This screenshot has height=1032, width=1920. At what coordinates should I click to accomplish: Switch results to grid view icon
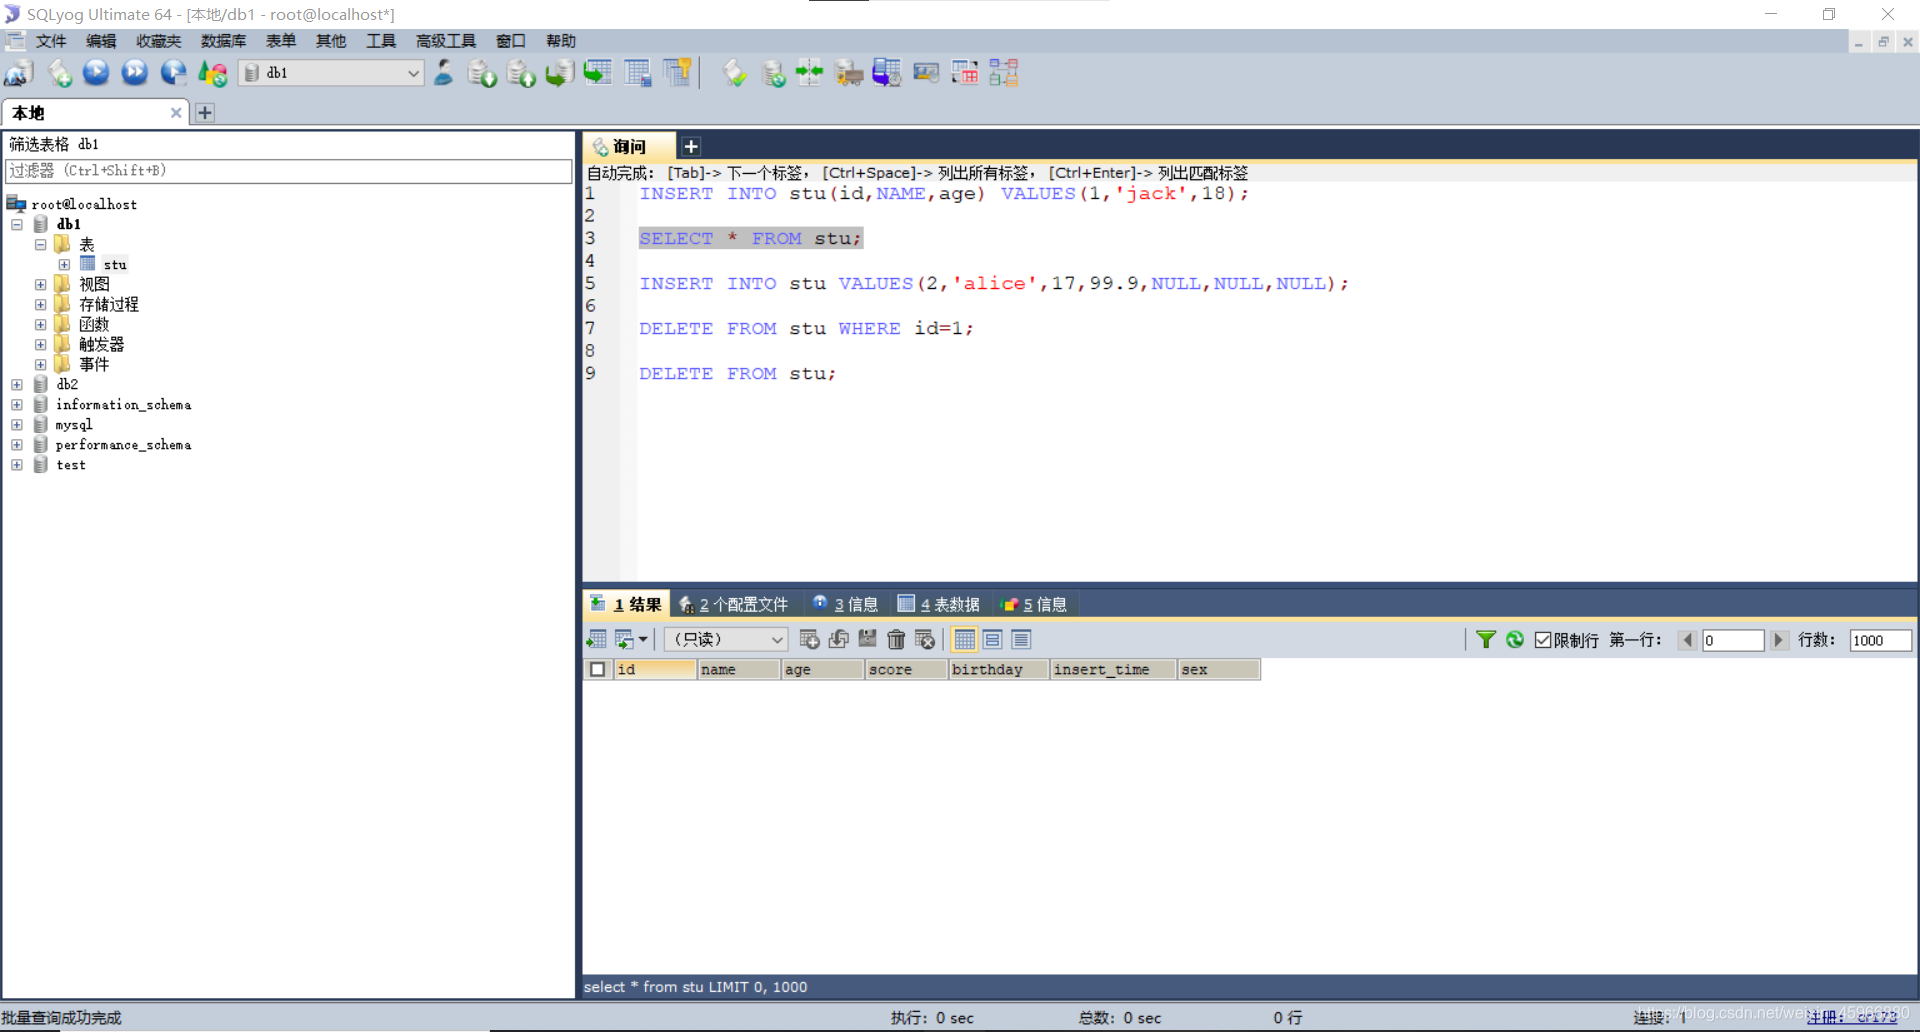964,640
